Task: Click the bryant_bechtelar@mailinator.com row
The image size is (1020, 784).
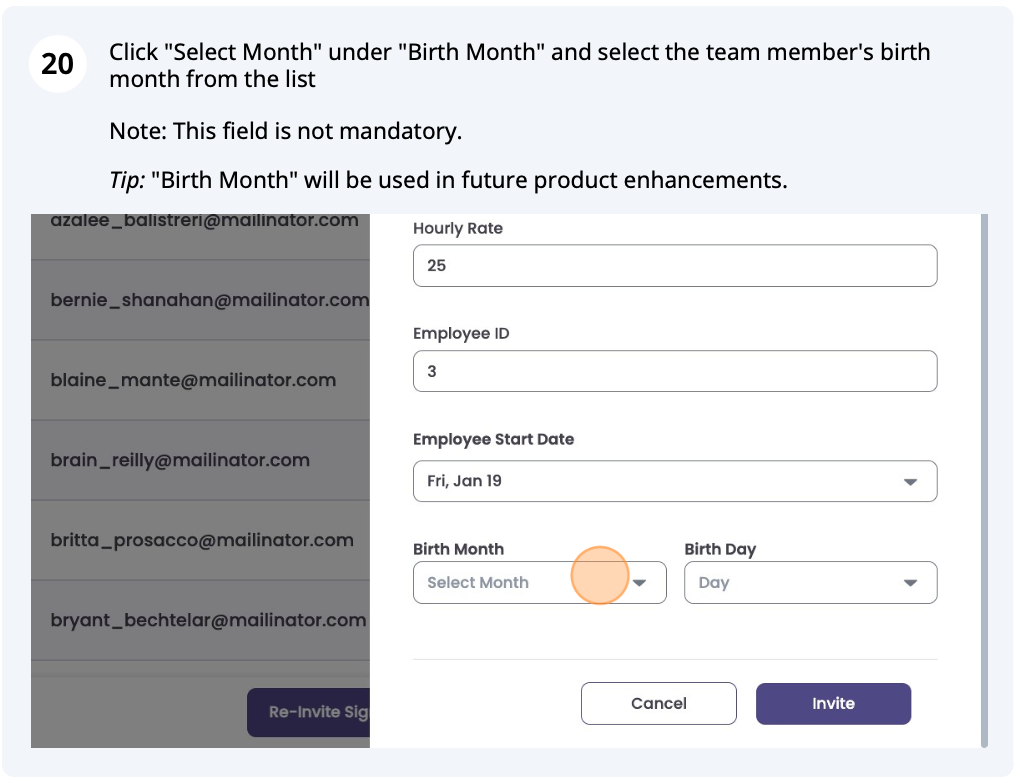Action: coord(208,620)
